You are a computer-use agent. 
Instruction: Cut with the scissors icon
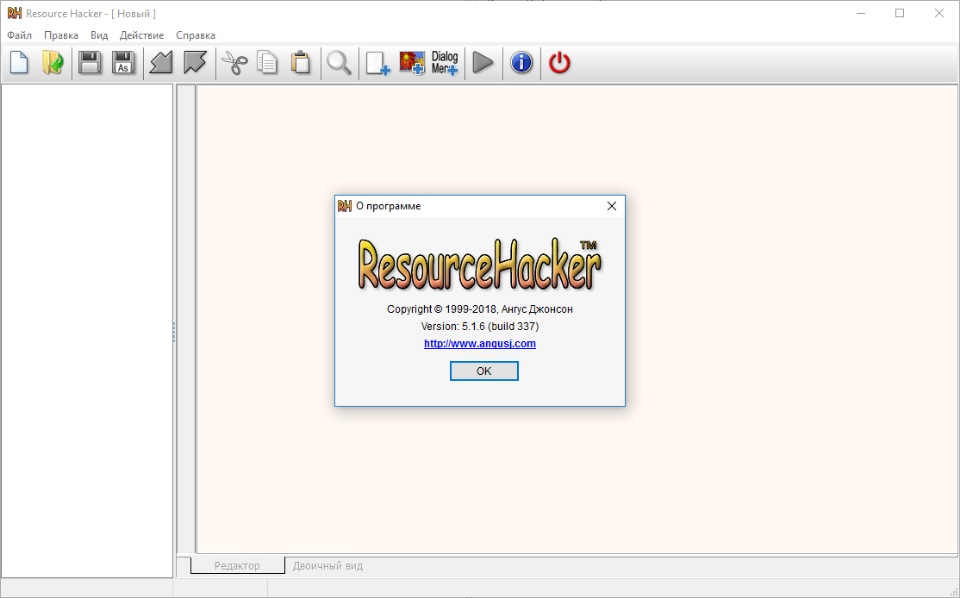(x=234, y=62)
